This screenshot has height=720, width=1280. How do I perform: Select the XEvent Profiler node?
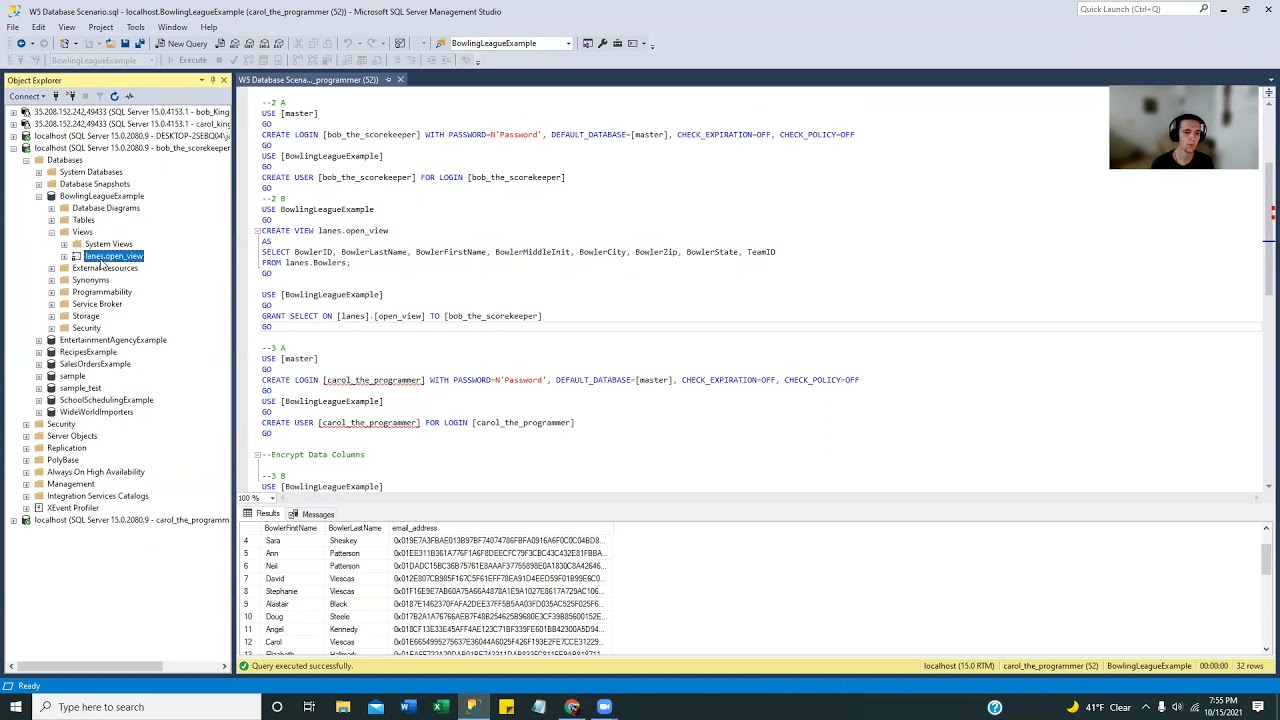pyautogui.click(x=73, y=508)
